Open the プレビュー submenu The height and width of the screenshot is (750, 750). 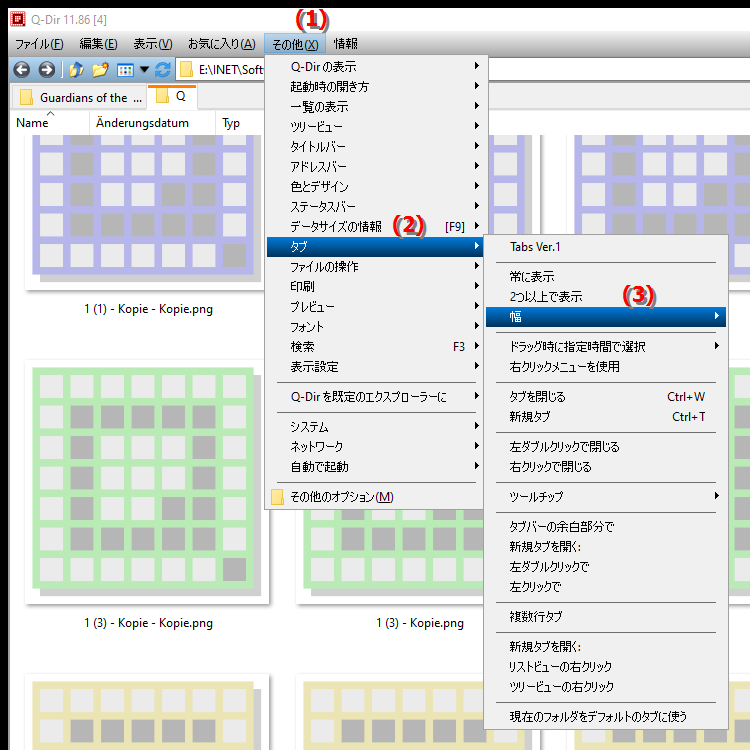(374, 307)
